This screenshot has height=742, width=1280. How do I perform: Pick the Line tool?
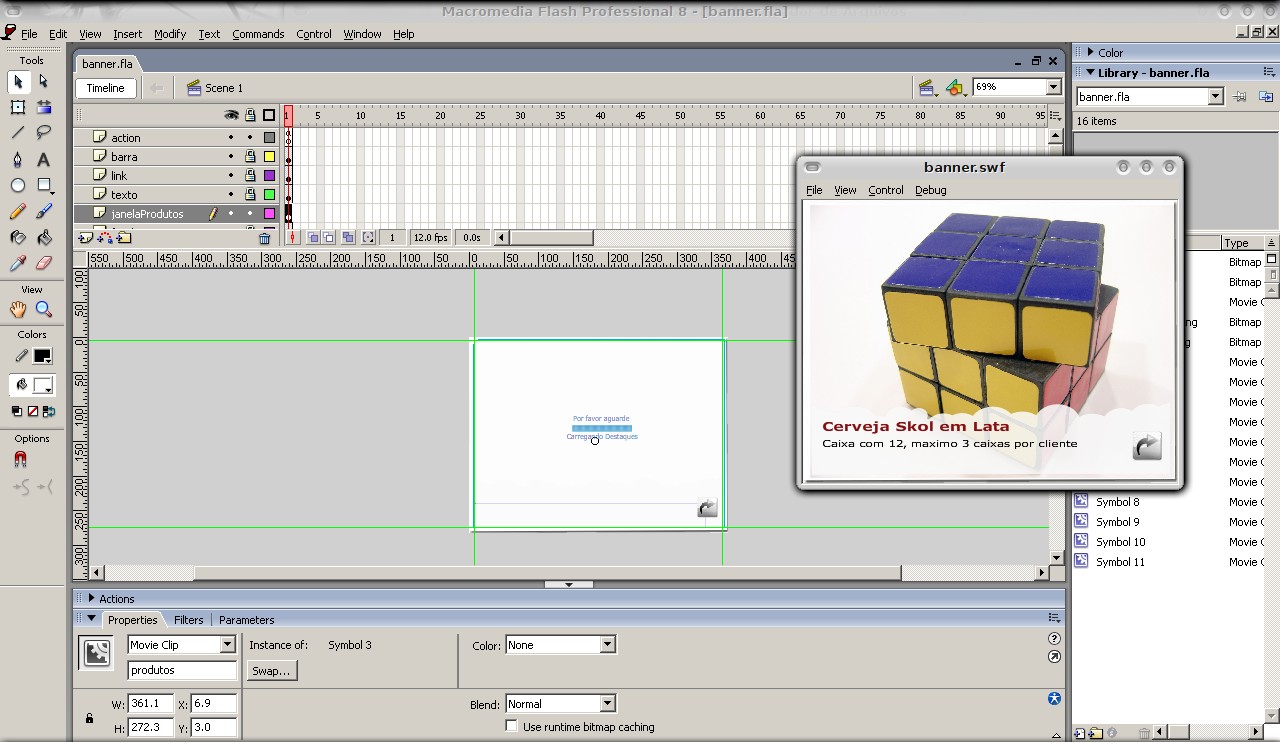click(x=18, y=133)
